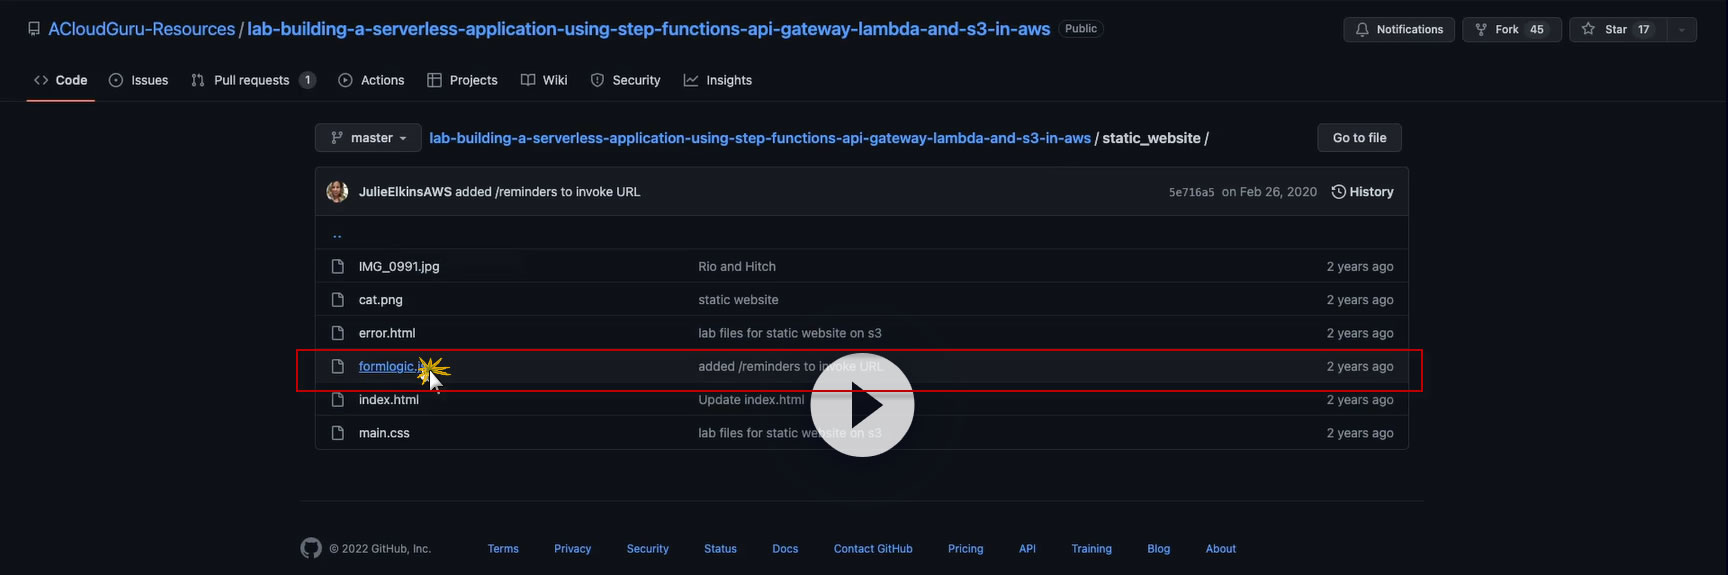1728x575 pixels.
Task: Click the Fork repository button
Action: (x=1510, y=30)
